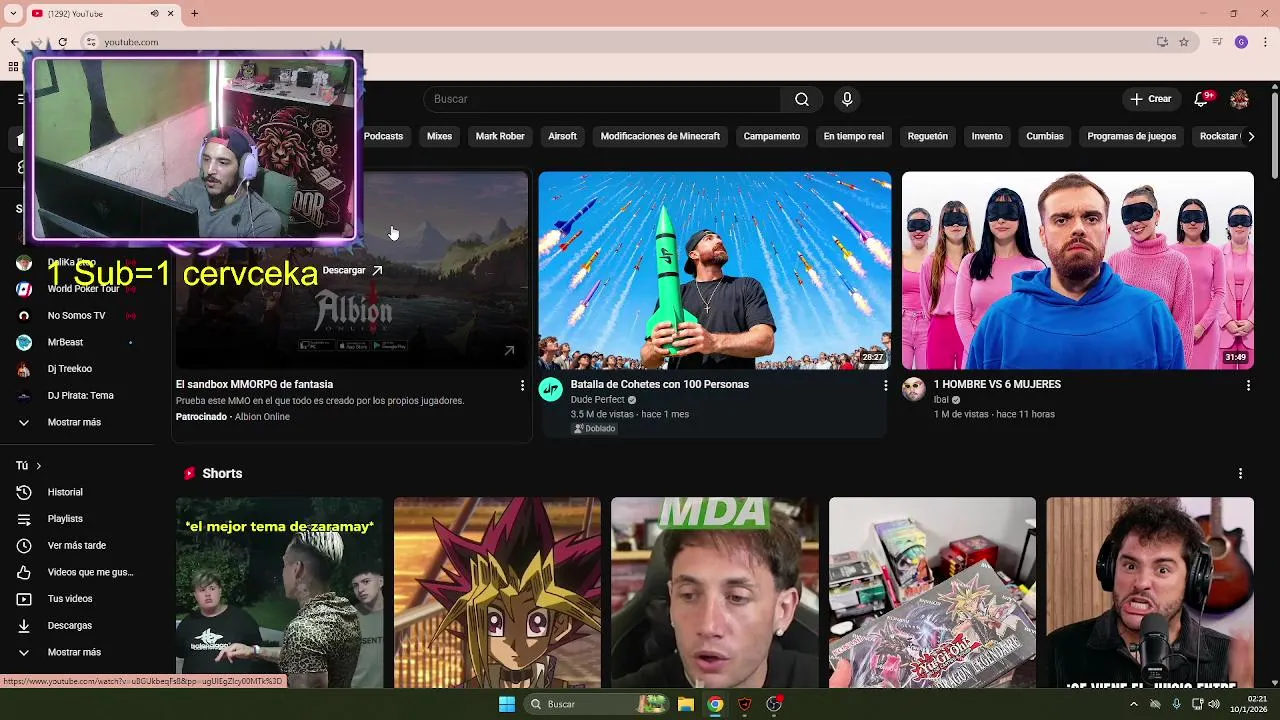Open Shorts section options menu
Screen dimensions: 1280x720
tap(1240, 473)
